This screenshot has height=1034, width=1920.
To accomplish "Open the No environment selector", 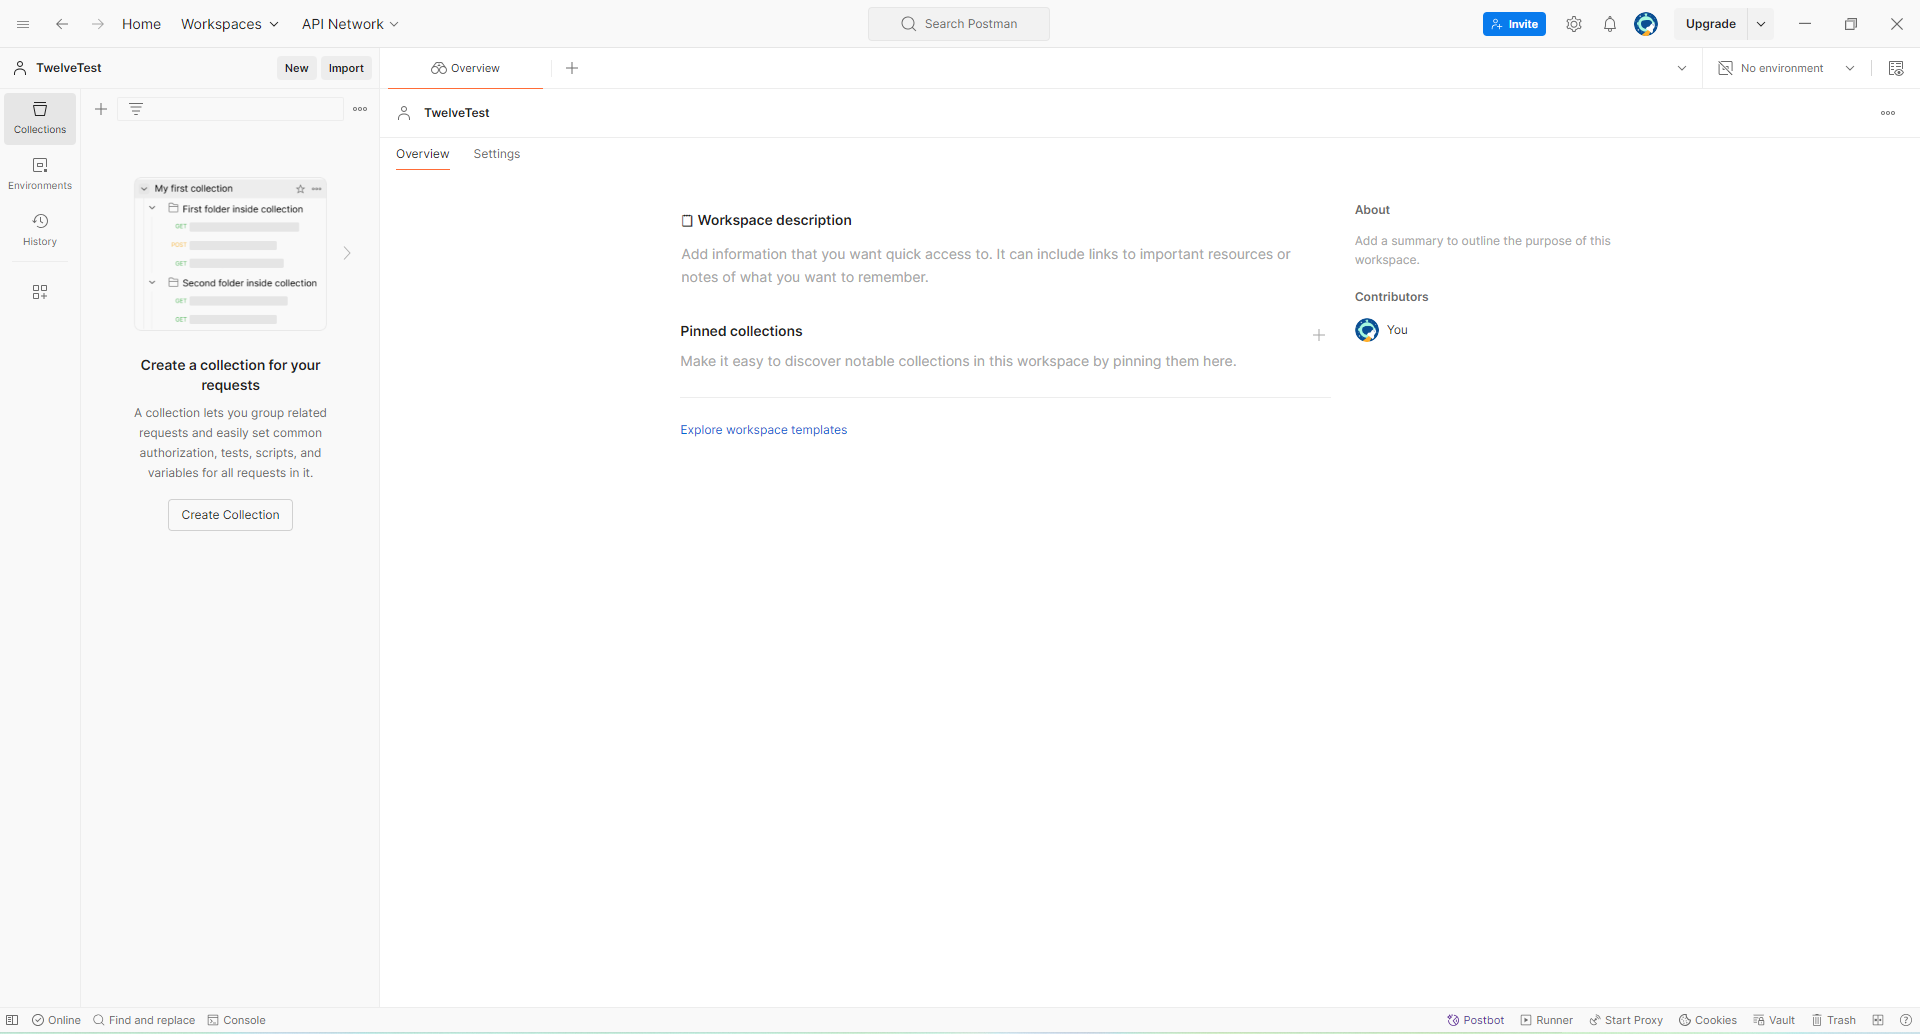I will pyautogui.click(x=1786, y=68).
